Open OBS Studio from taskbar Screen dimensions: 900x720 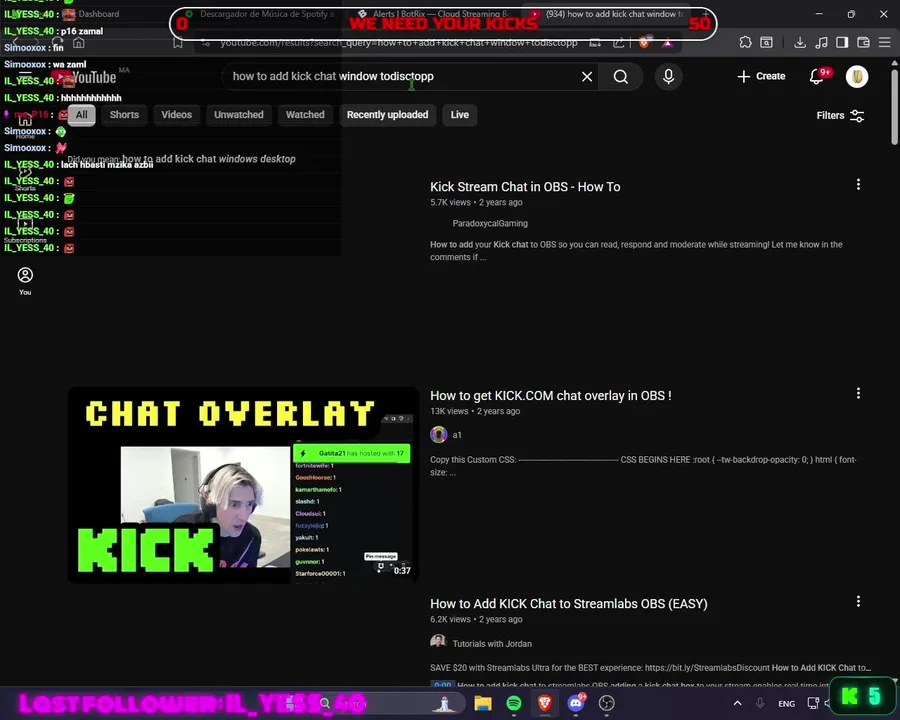point(607,703)
